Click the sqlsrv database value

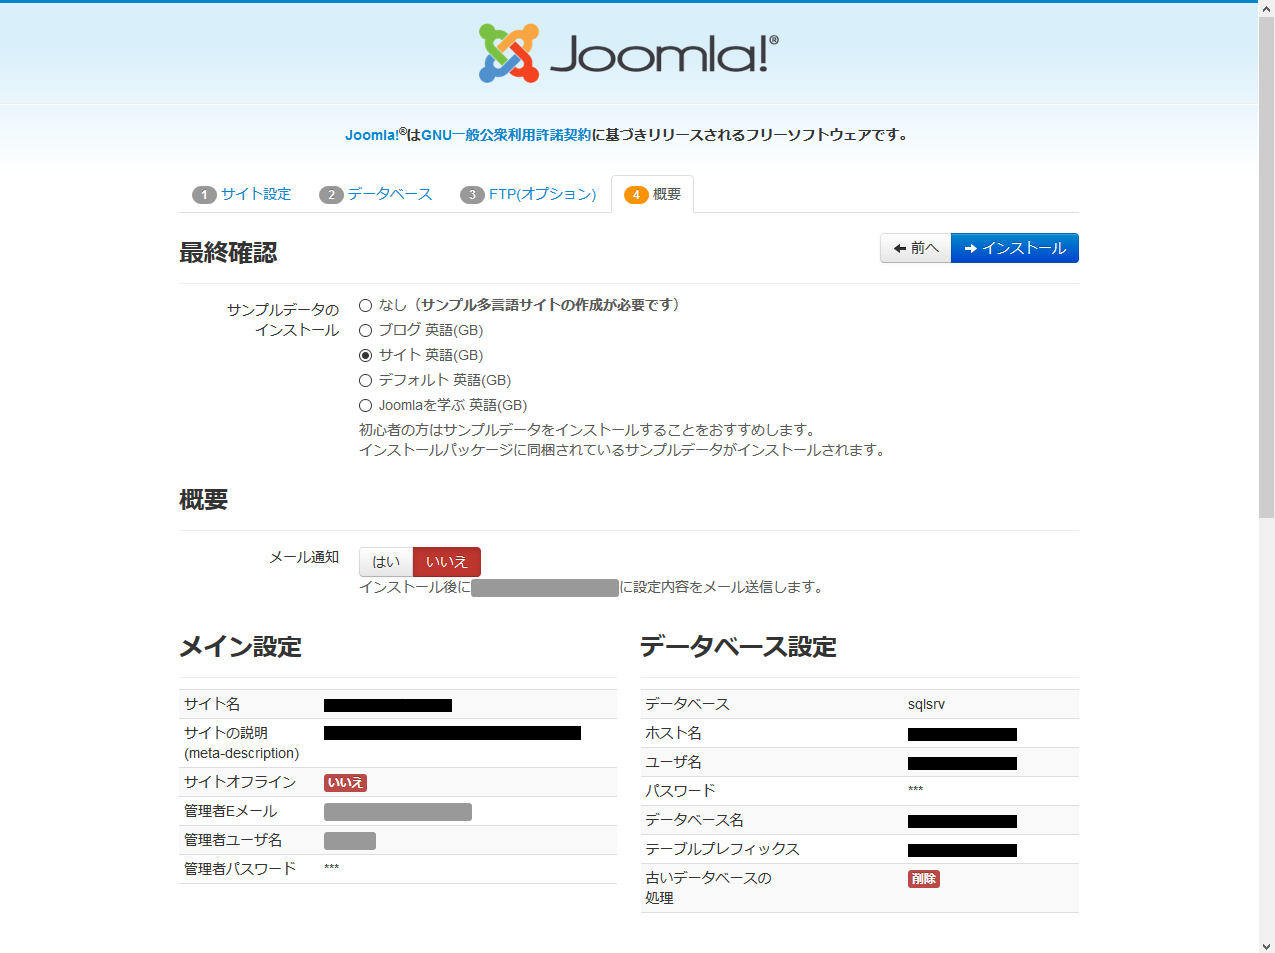(926, 704)
